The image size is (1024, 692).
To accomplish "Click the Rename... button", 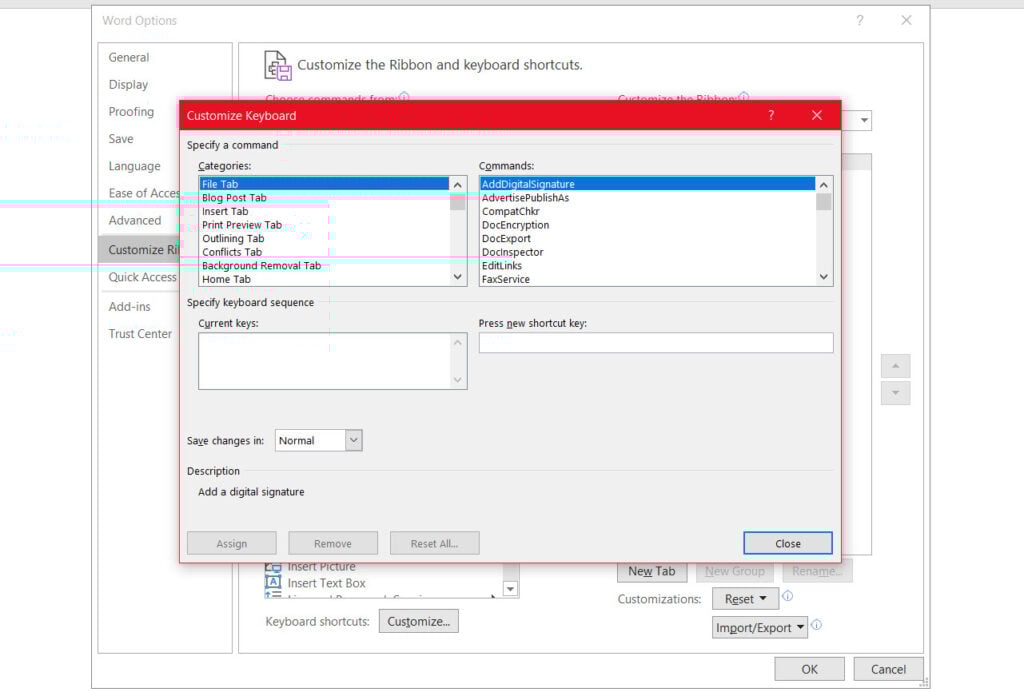I will (x=817, y=571).
